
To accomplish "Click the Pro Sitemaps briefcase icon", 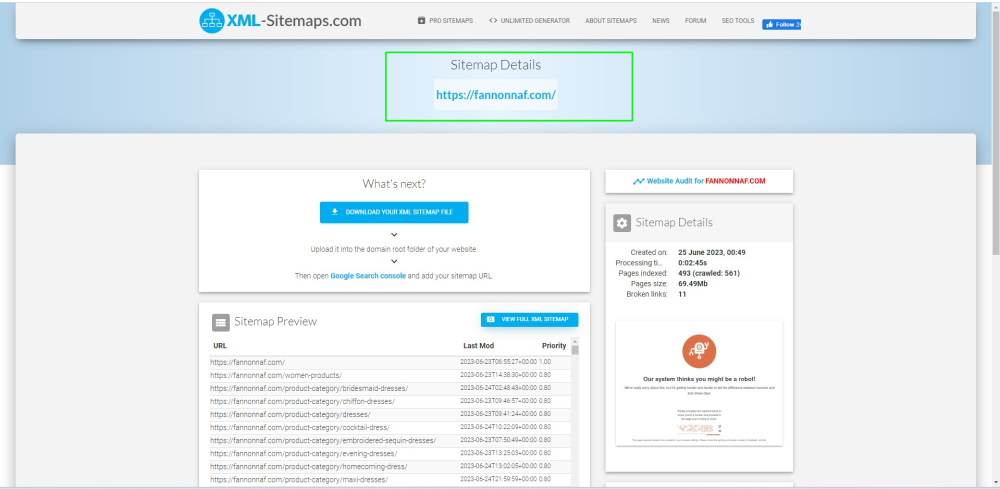I will (421, 20).
